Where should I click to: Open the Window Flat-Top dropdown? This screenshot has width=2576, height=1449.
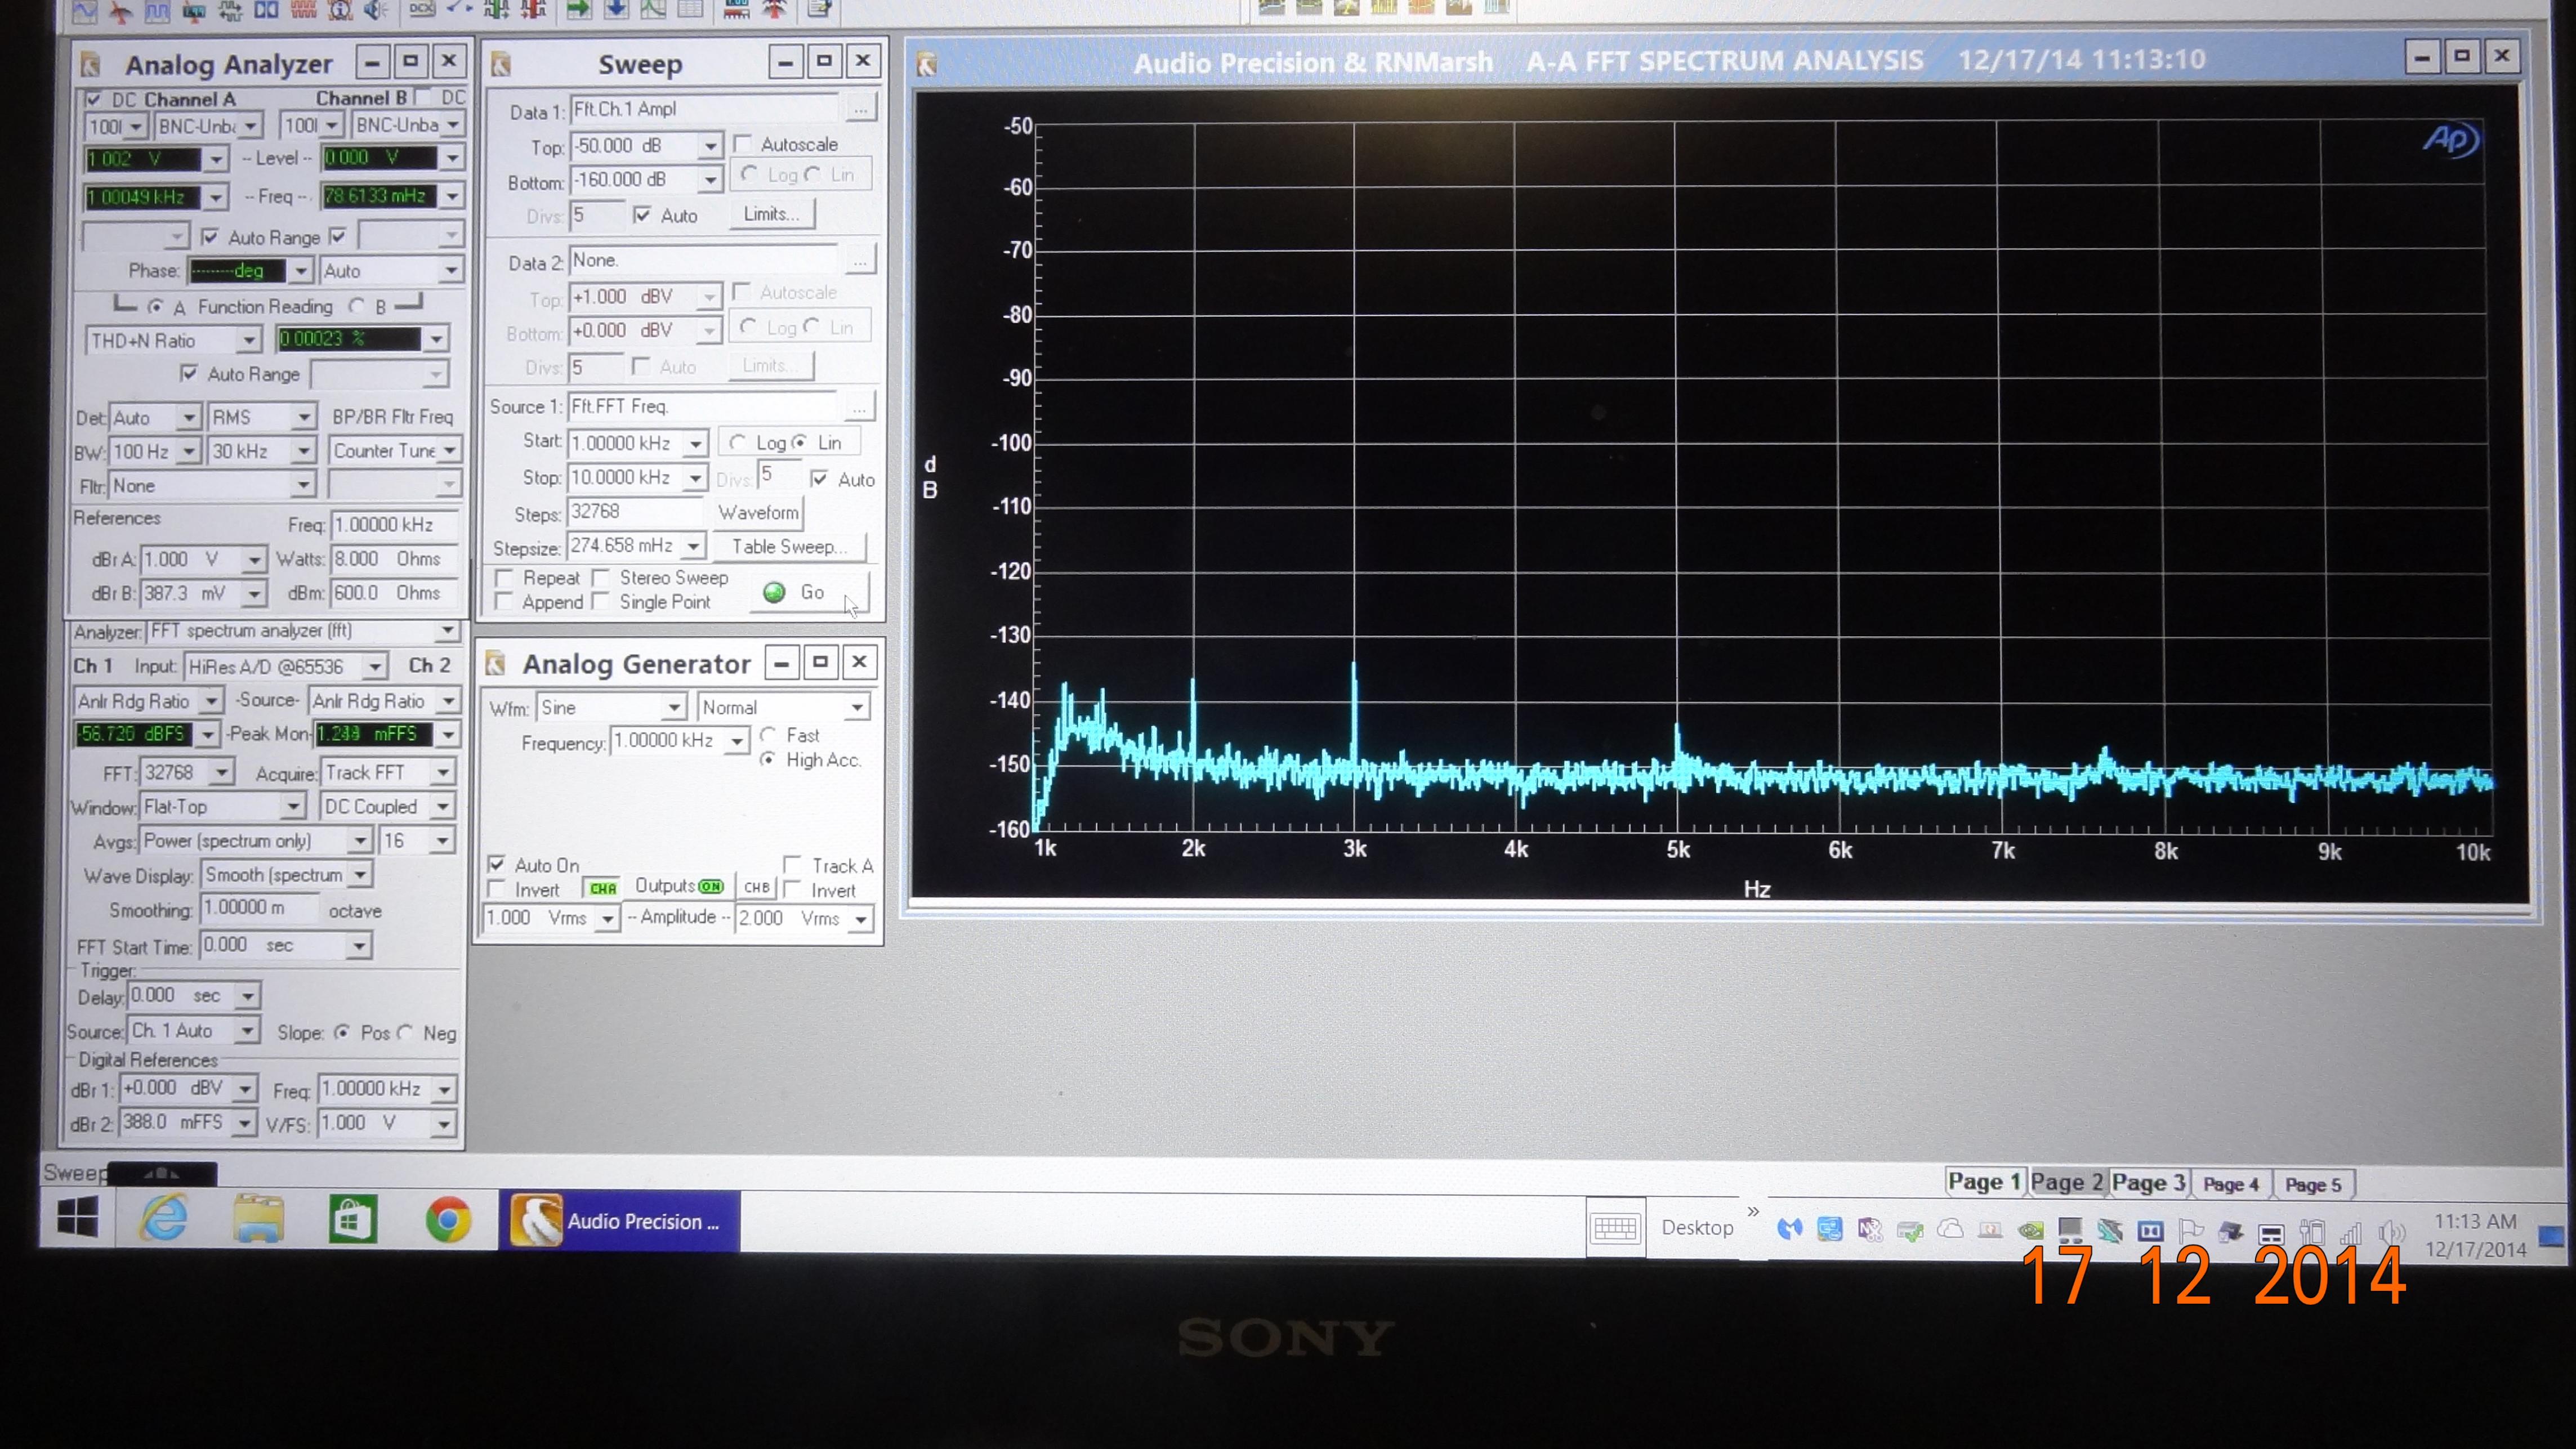point(292,806)
